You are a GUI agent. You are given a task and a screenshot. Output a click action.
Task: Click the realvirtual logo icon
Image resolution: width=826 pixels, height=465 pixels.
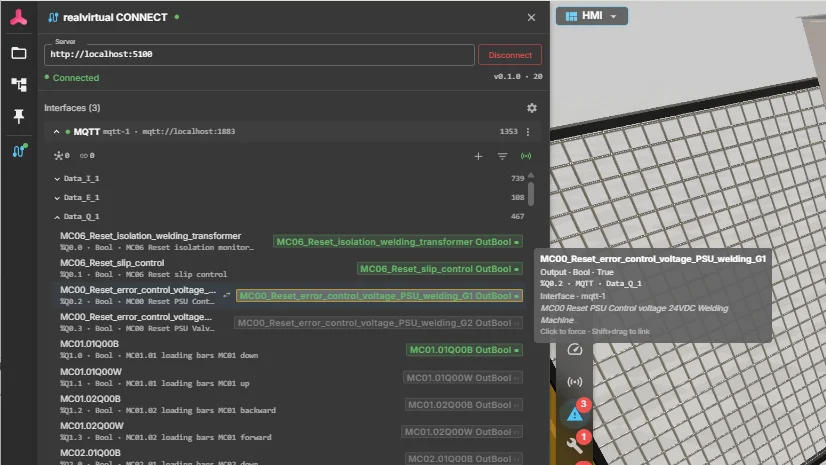coord(18,17)
